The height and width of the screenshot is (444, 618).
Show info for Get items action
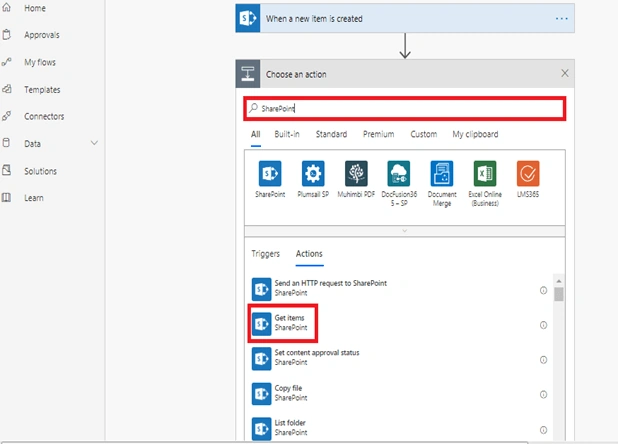pyautogui.click(x=543, y=325)
